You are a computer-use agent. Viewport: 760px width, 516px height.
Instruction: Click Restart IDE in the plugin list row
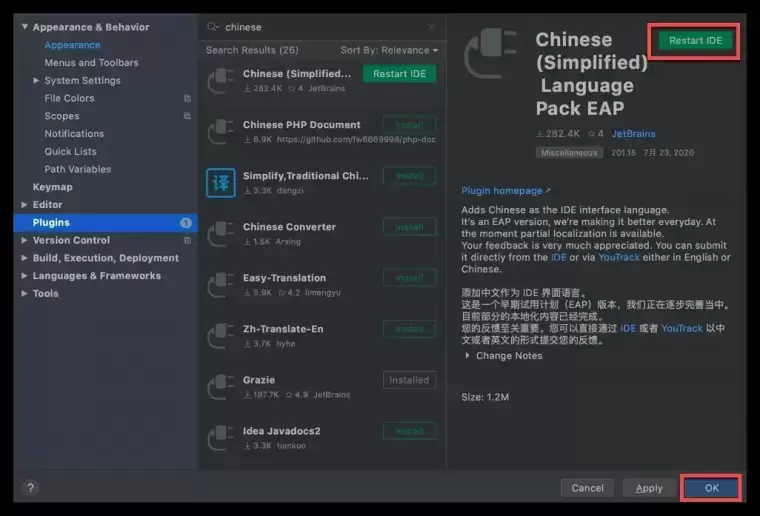(399, 74)
